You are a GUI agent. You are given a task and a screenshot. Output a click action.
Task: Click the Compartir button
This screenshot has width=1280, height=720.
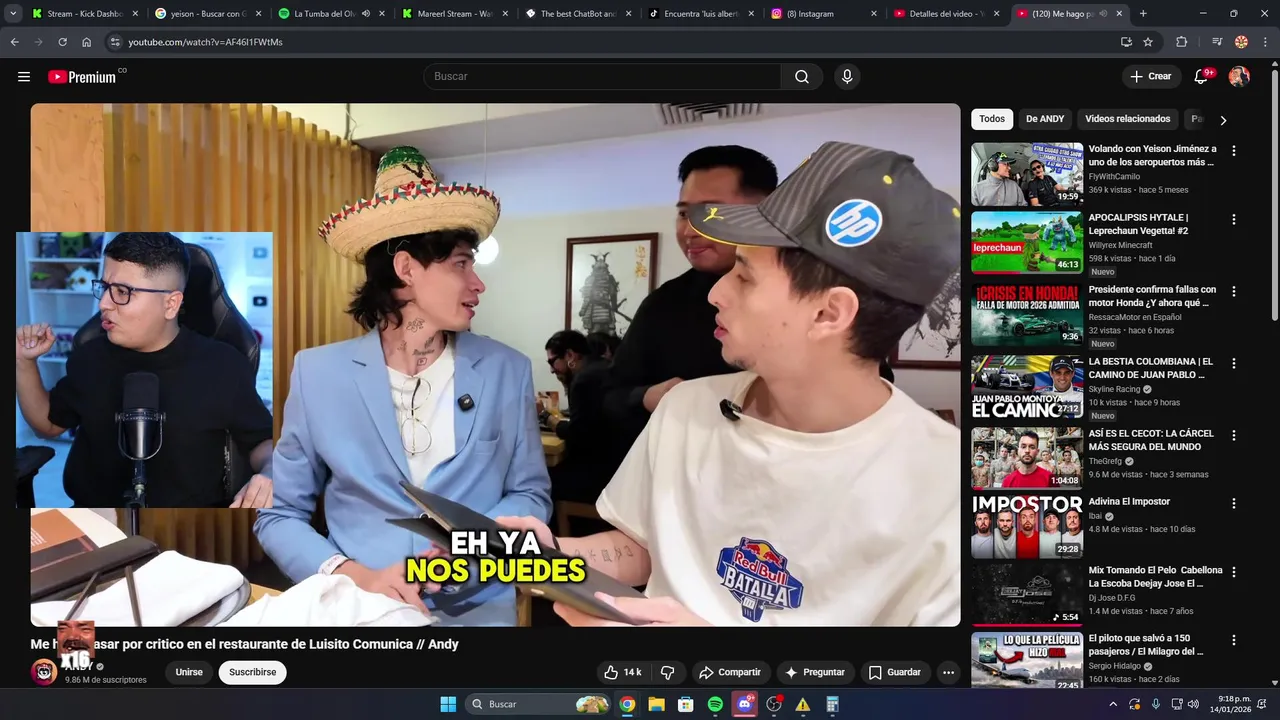coord(730,672)
